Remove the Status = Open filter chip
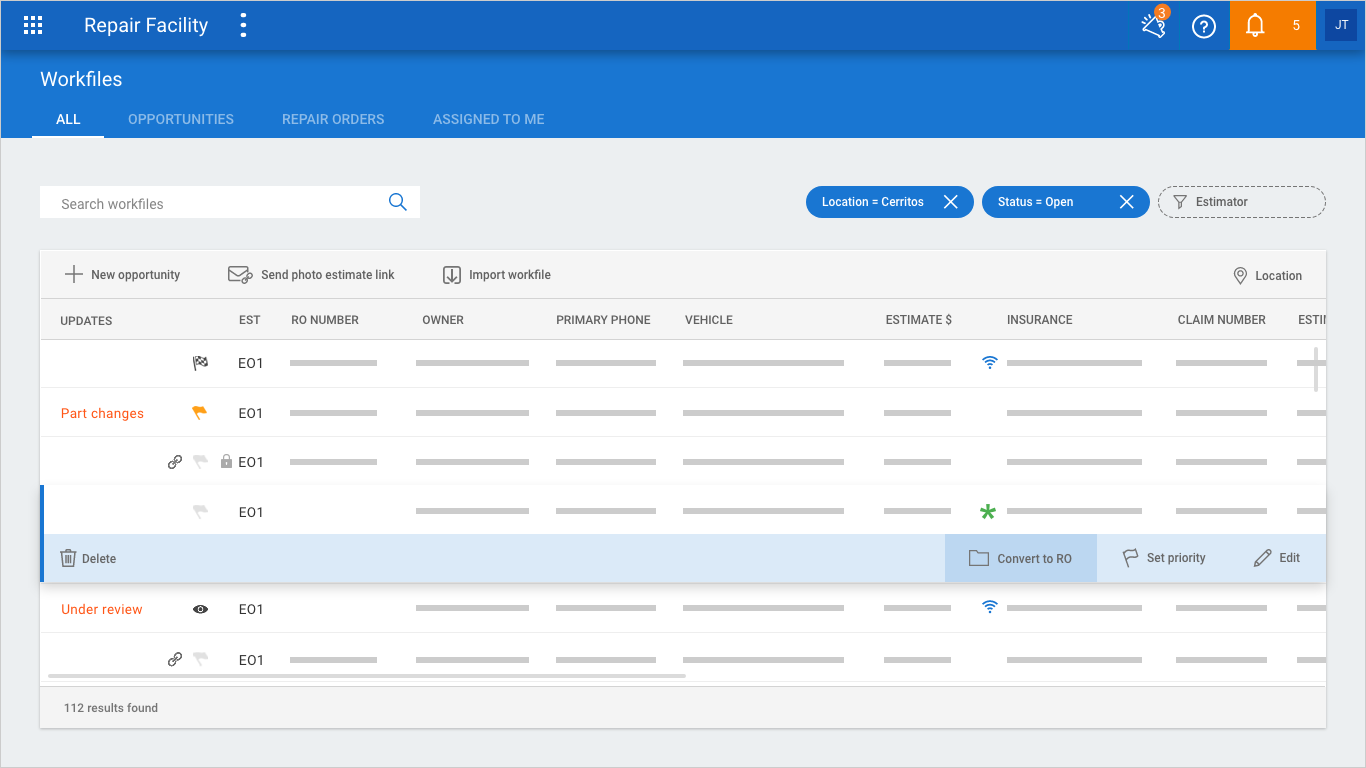 (x=1127, y=202)
